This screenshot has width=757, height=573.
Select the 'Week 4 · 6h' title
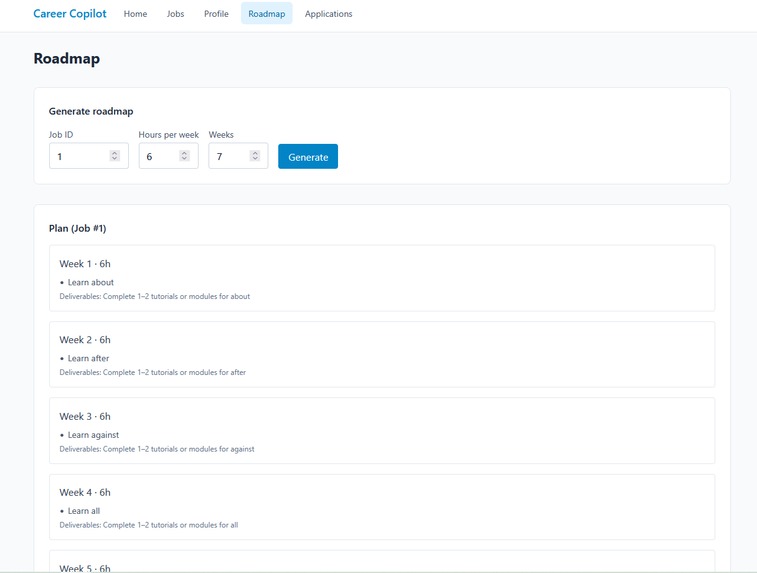[85, 492]
